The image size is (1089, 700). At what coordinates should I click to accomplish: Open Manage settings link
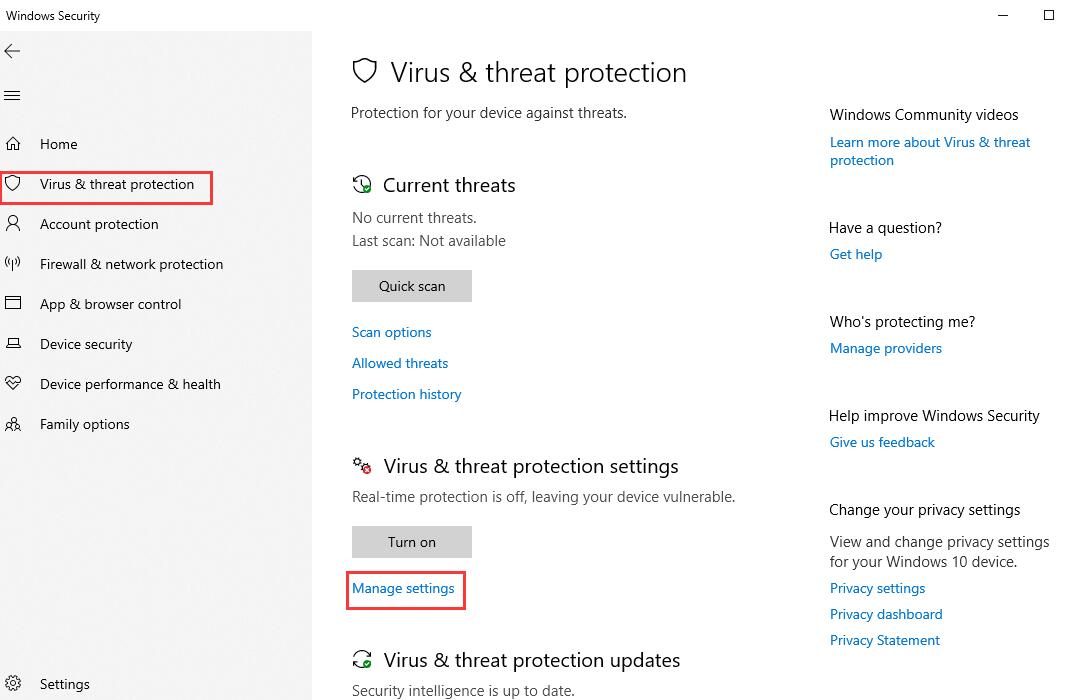tap(403, 588)
